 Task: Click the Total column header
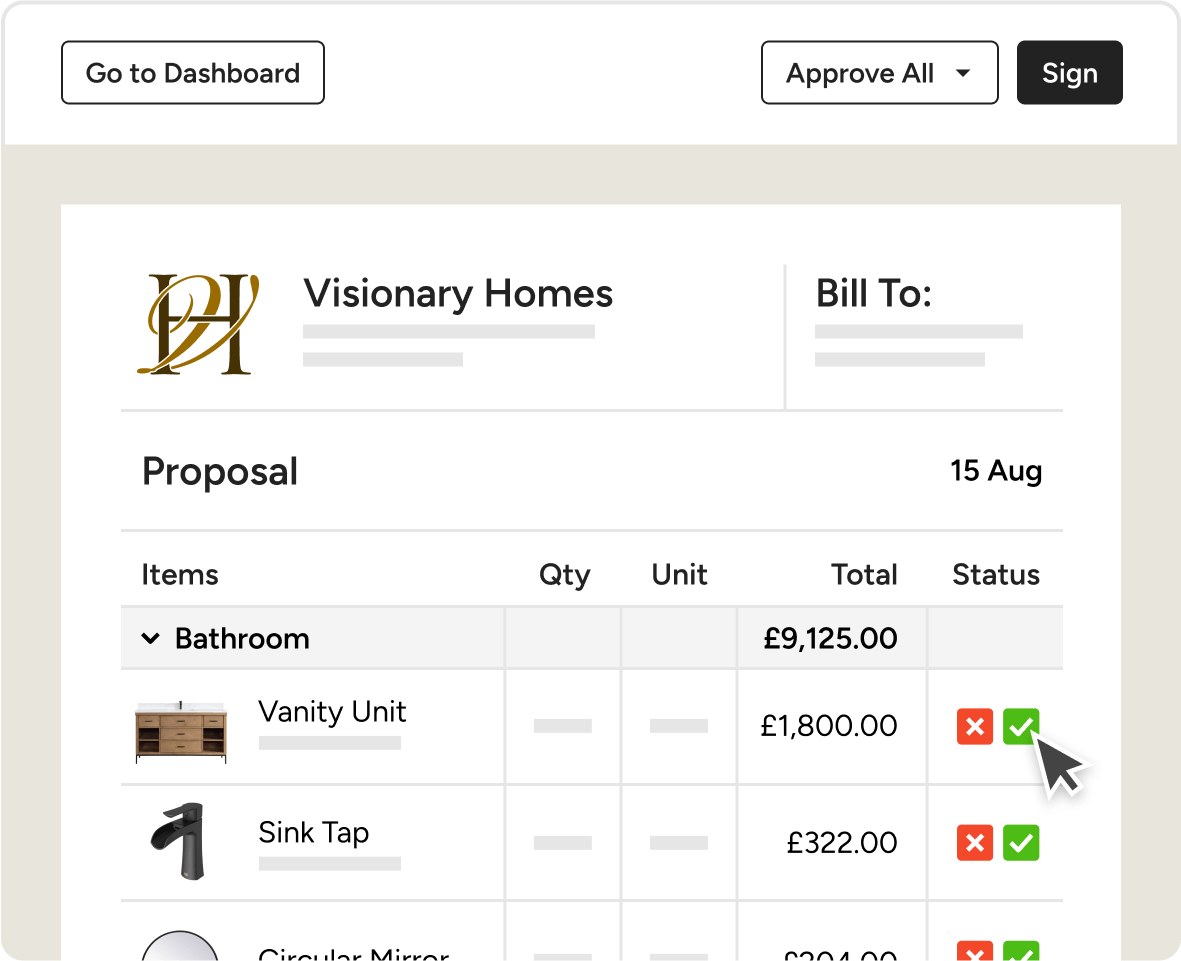pos(864,575)
